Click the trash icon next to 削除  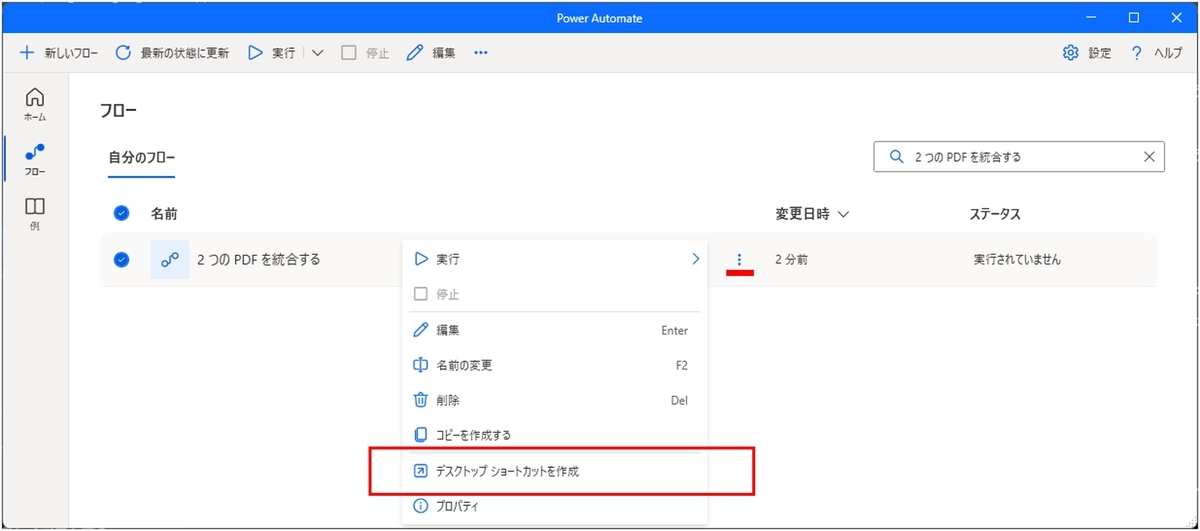[421, 400]
